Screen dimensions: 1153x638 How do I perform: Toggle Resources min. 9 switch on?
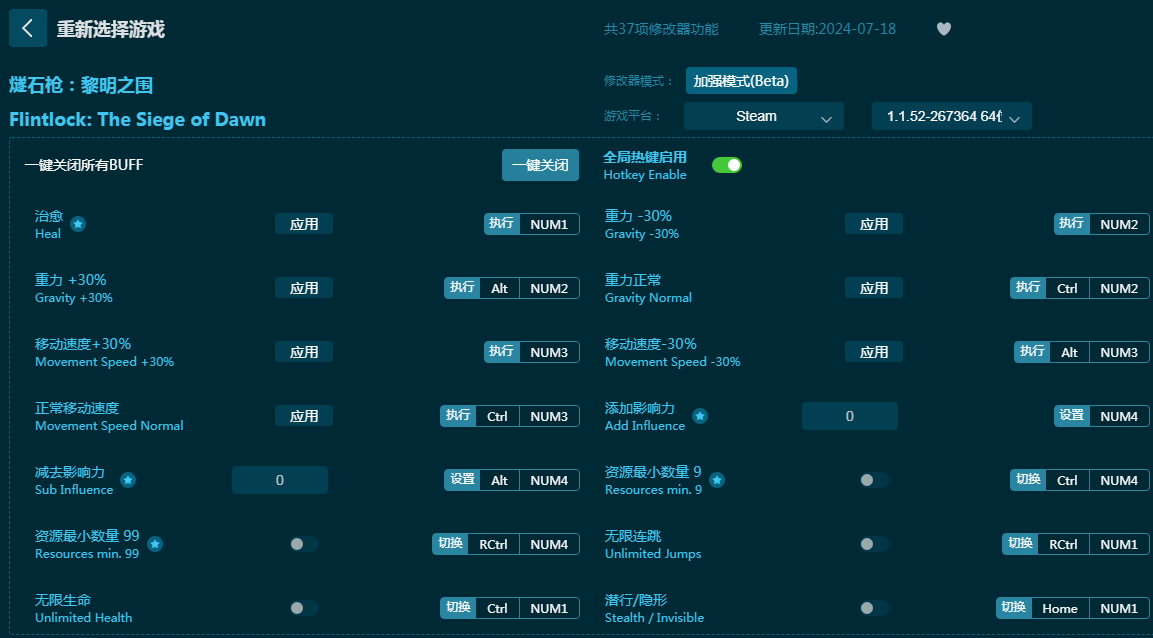click(x=874, y=480)
